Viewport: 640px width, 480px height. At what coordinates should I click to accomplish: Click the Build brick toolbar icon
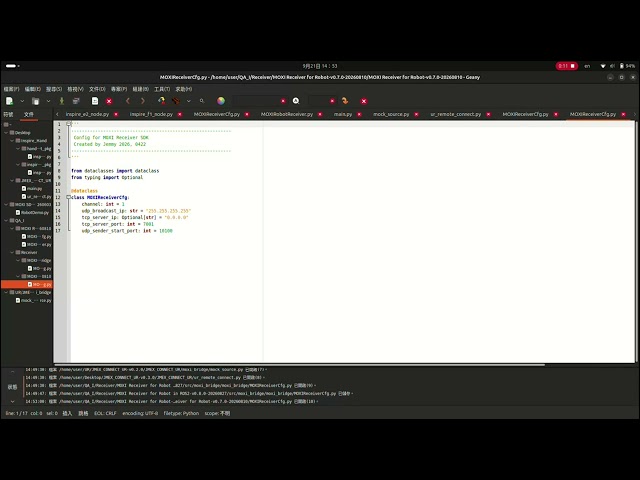click(176, 101)
